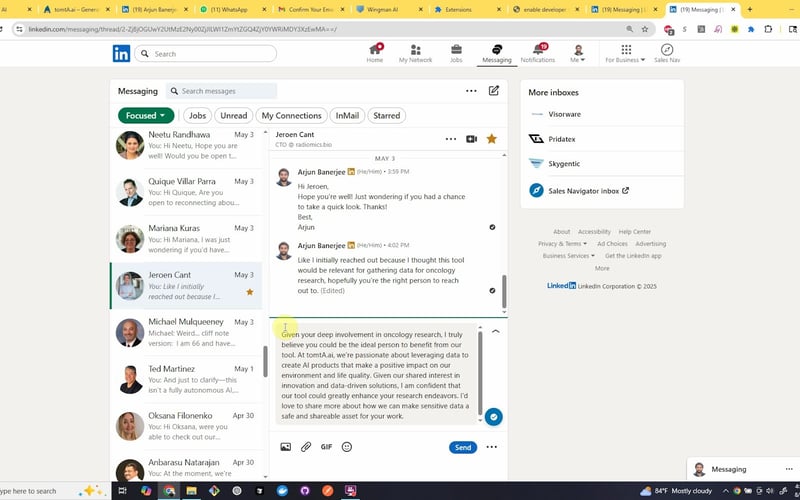Screen dimensions: 800x500
Task: Open Mariana Kuras conversation
Action: [x=186, y=239]
